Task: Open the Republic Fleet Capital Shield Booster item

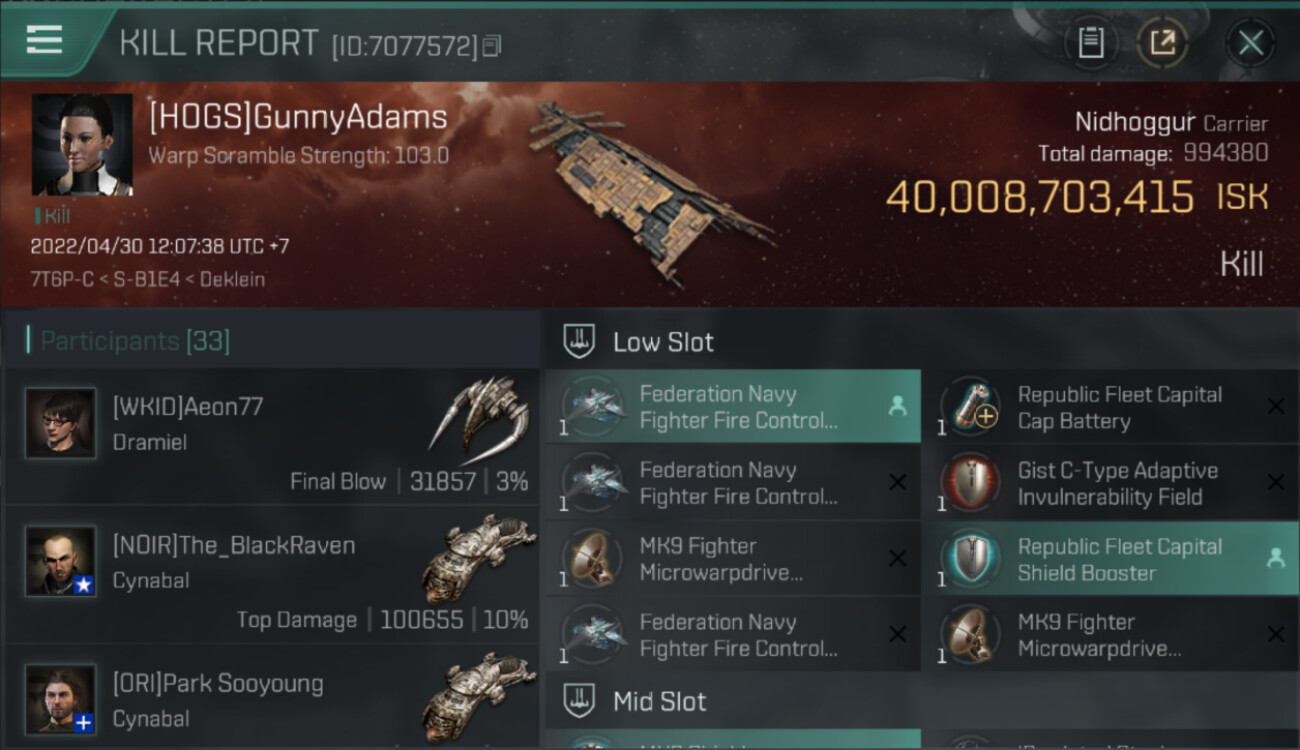Action: point(1119,559)
